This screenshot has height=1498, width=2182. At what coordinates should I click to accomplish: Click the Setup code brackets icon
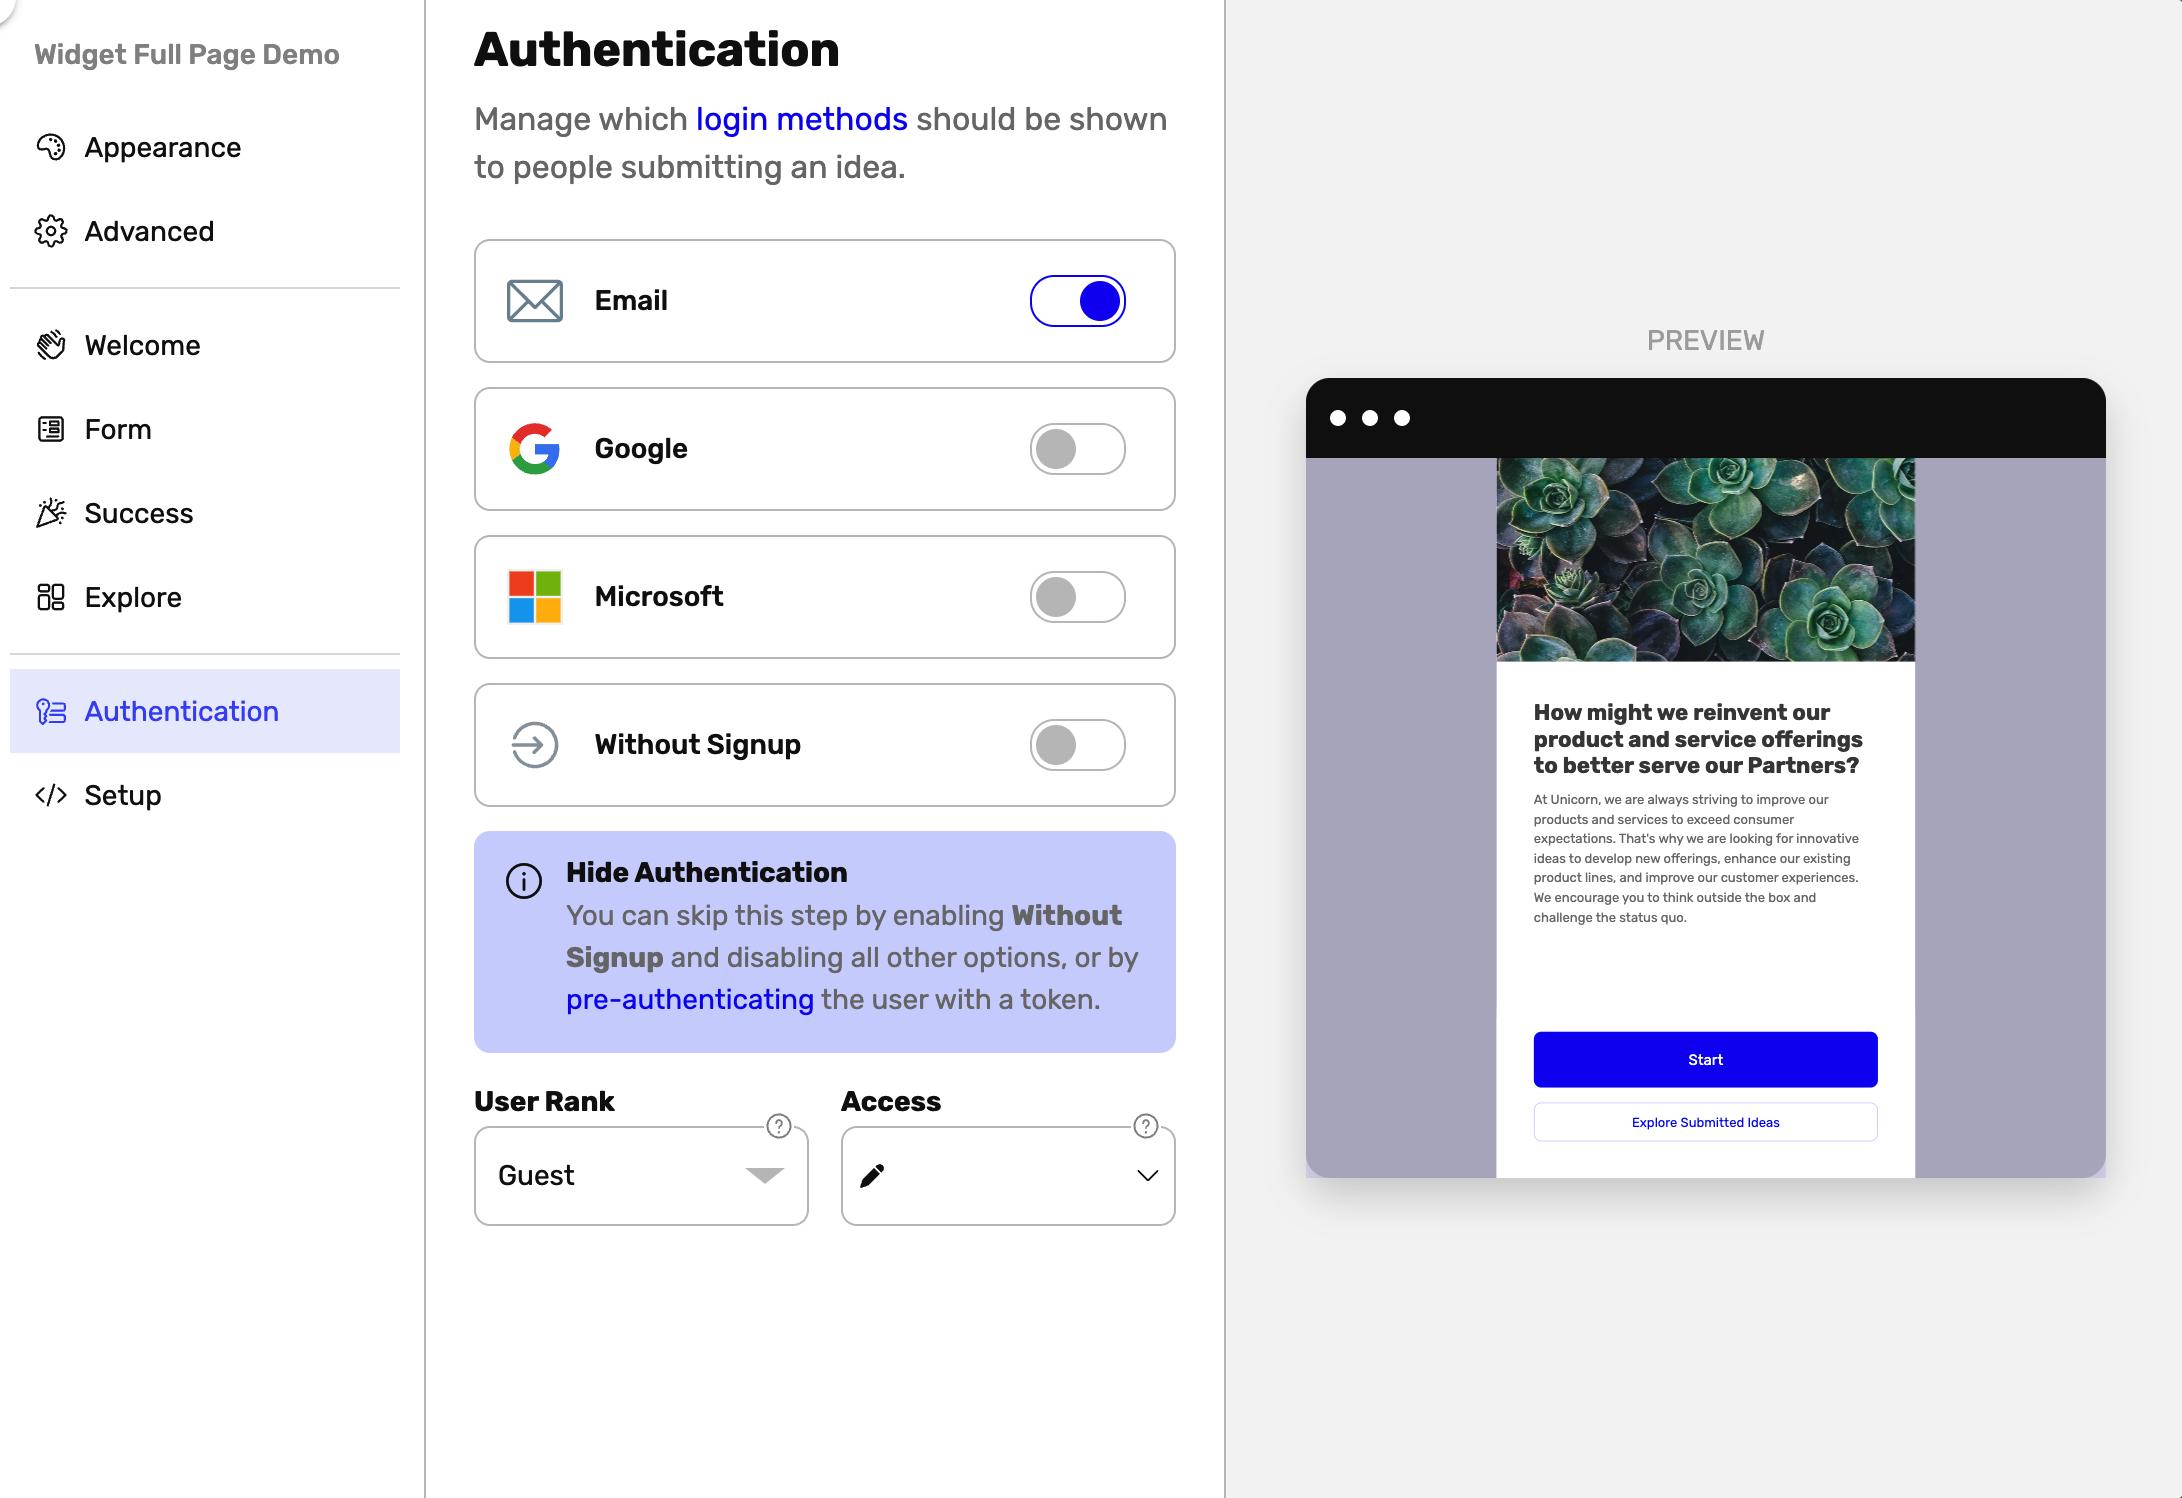pyautogui.click(x=51, y=795)
